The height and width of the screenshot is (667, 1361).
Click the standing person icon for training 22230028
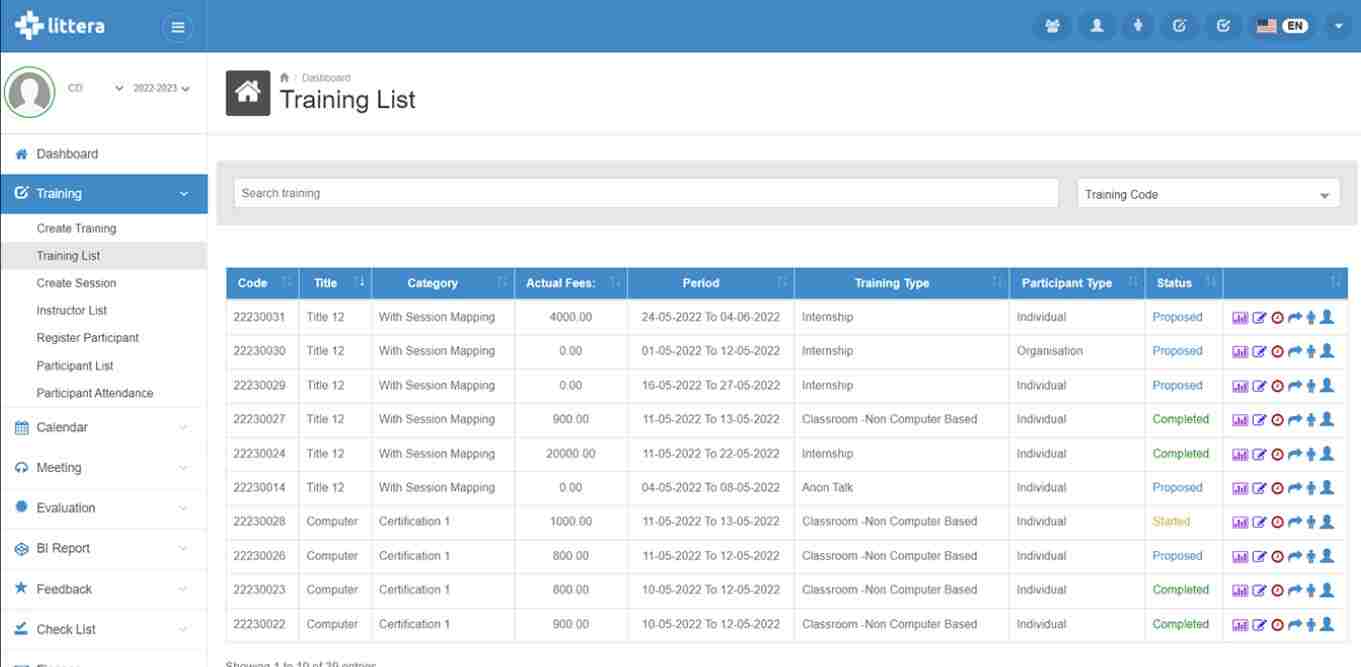coord(1310,522)
